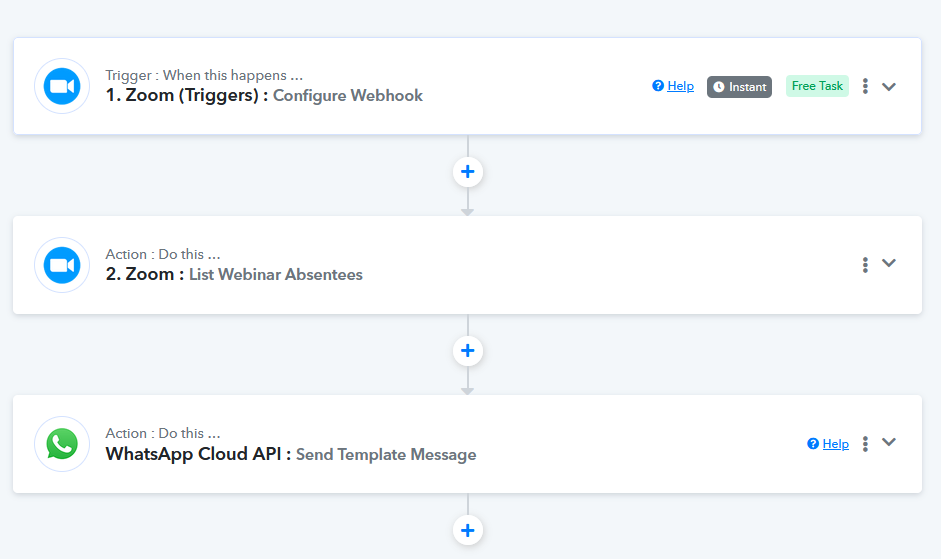Expand the WhatsApp Send Template Message chevron
The height and width of the screenshot is (559, 941).
889,442
